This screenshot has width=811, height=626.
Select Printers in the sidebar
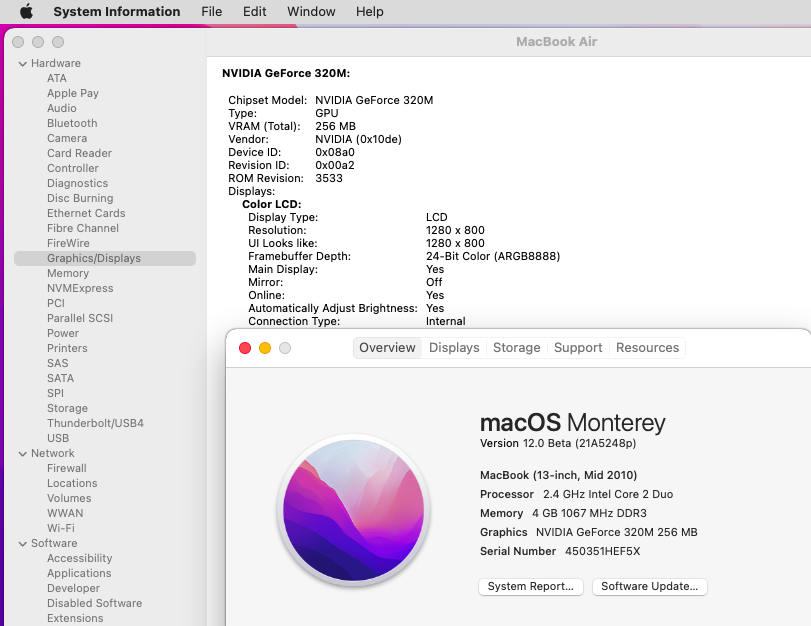click(67, 348)
